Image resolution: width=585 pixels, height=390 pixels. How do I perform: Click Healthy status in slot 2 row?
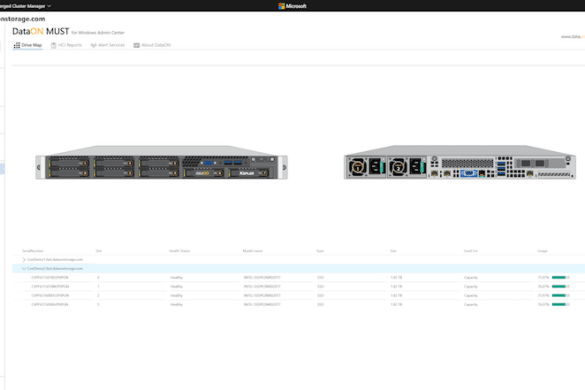pyautogui.click(x=176, y=296)
